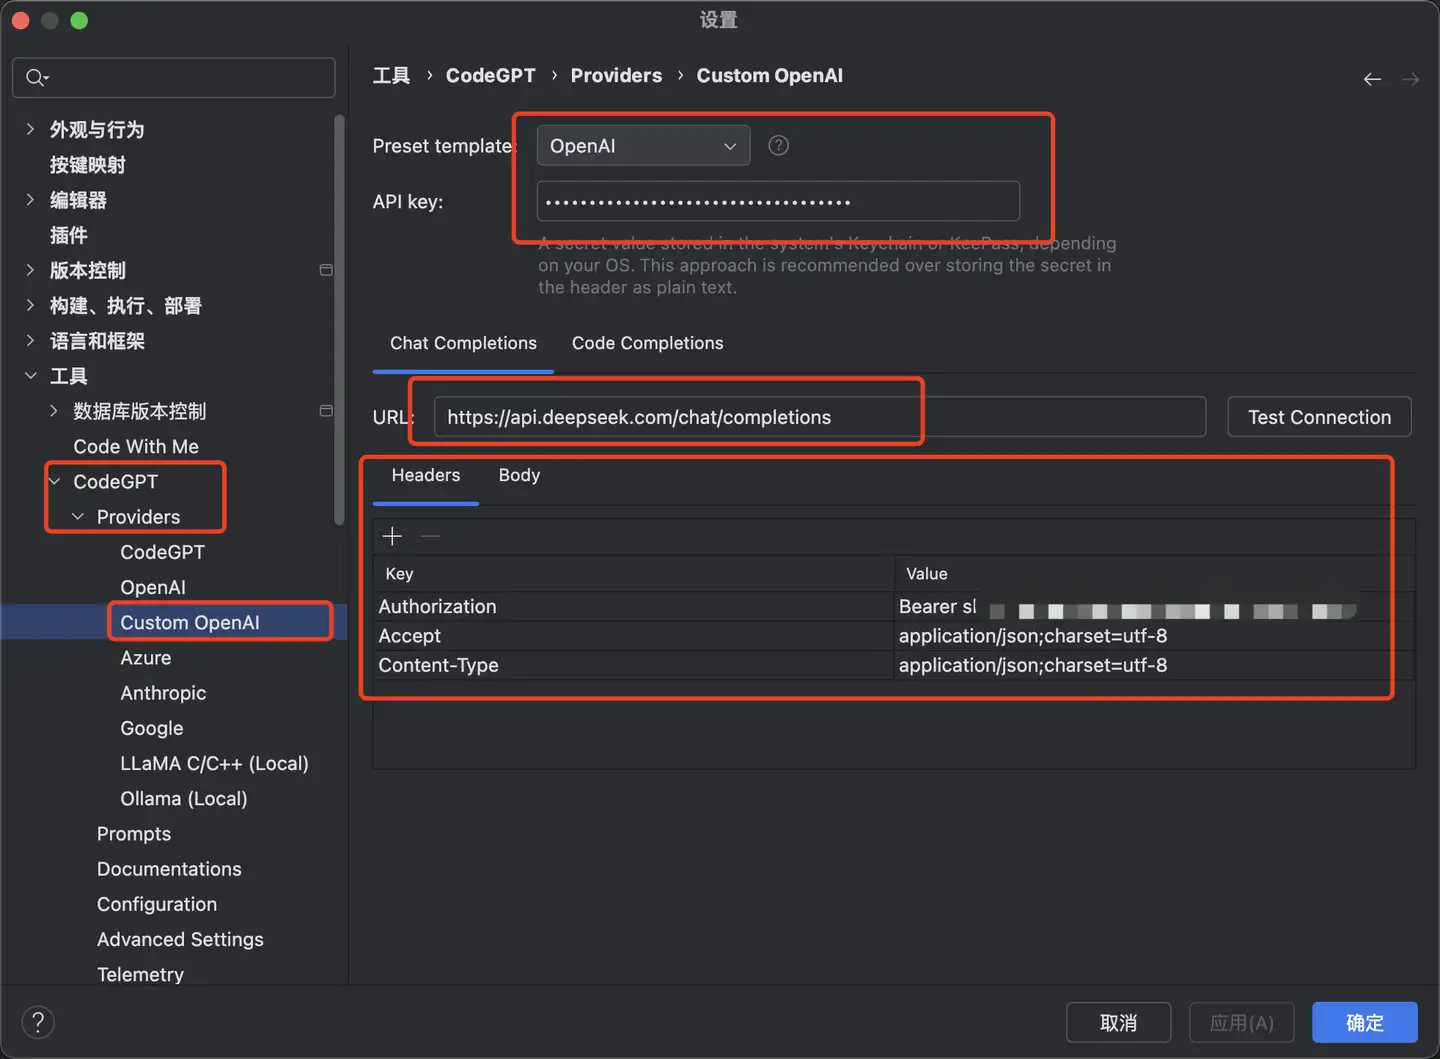Click the URL input field
Viewport: 1440px width, 1059px height.
point(820,417)
